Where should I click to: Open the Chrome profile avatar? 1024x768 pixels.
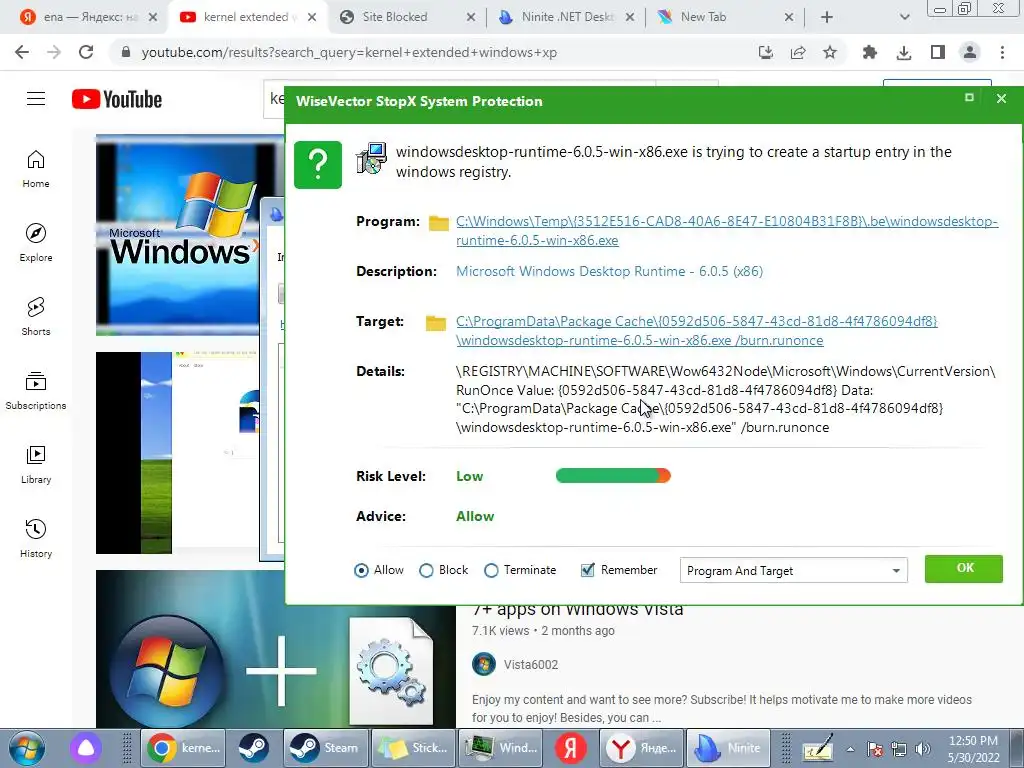point(970,52)
